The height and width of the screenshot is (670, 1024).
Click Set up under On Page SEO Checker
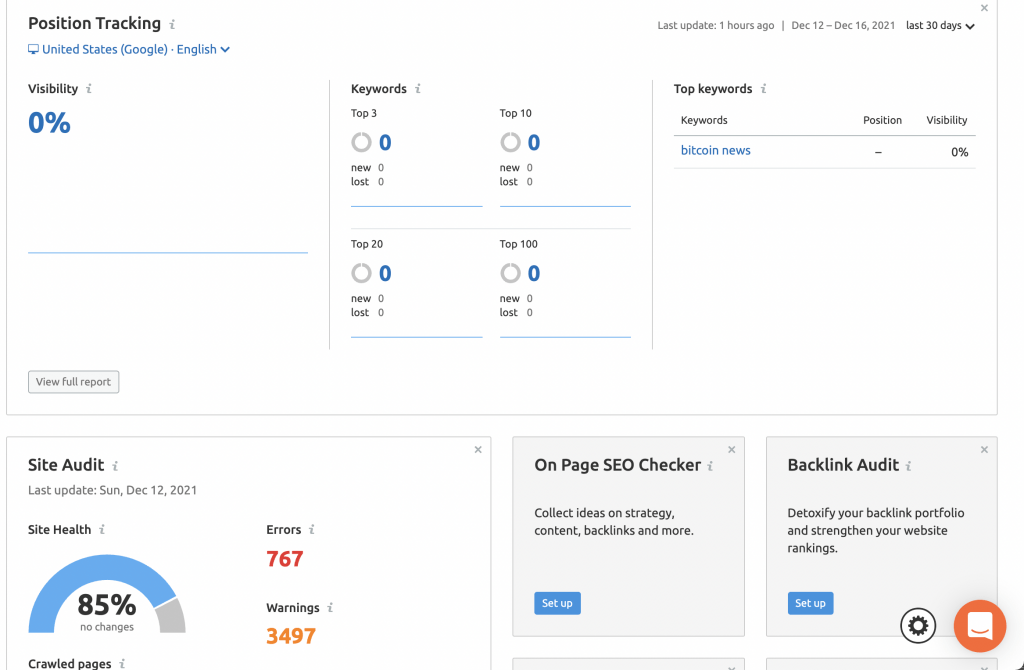click(557, 603)
